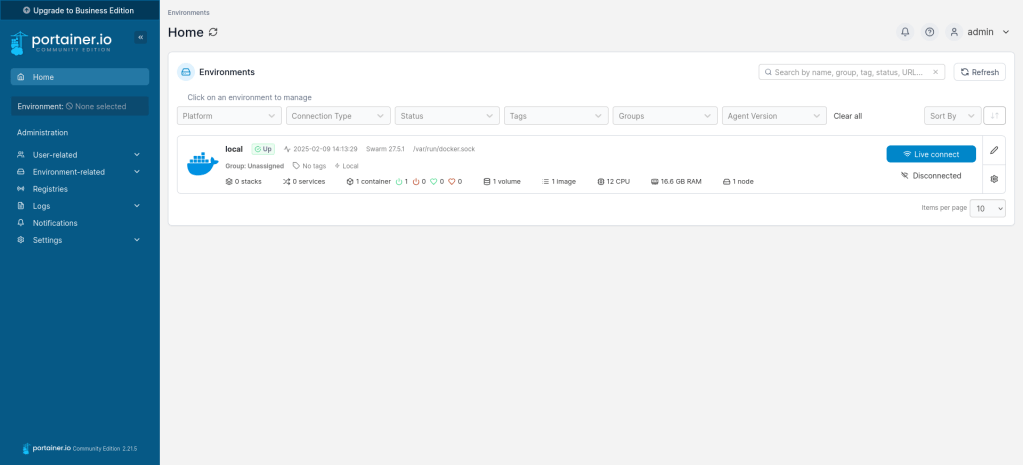Expand the Agent Version filter dropdown
This screenshot has height=465, width=1023.
tap(774, 116)
